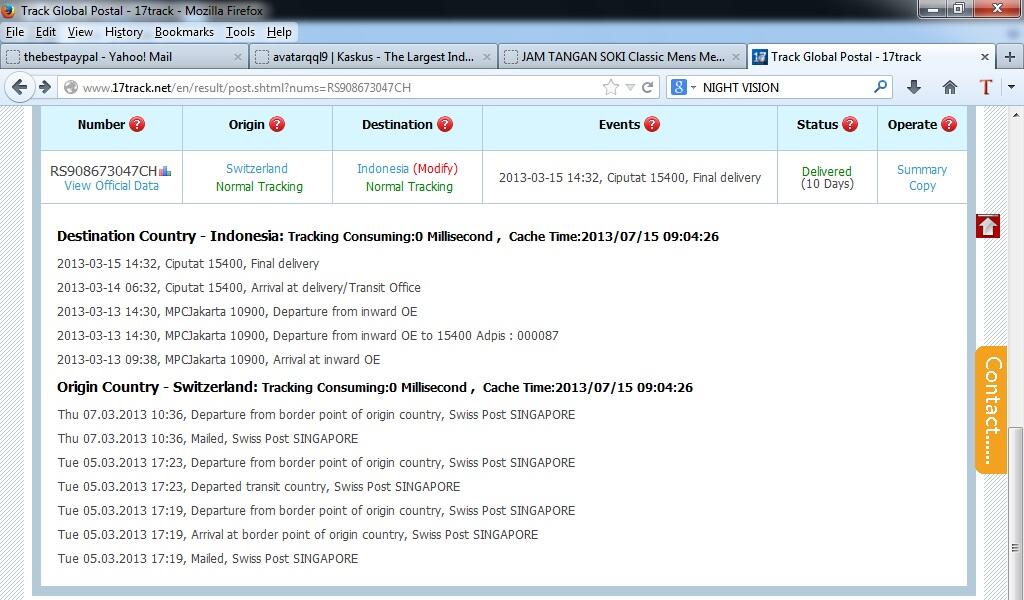The image size is (1024, 600).
Task: Click the Copy link
Action: pyautogui.click(x=922, y=185)
